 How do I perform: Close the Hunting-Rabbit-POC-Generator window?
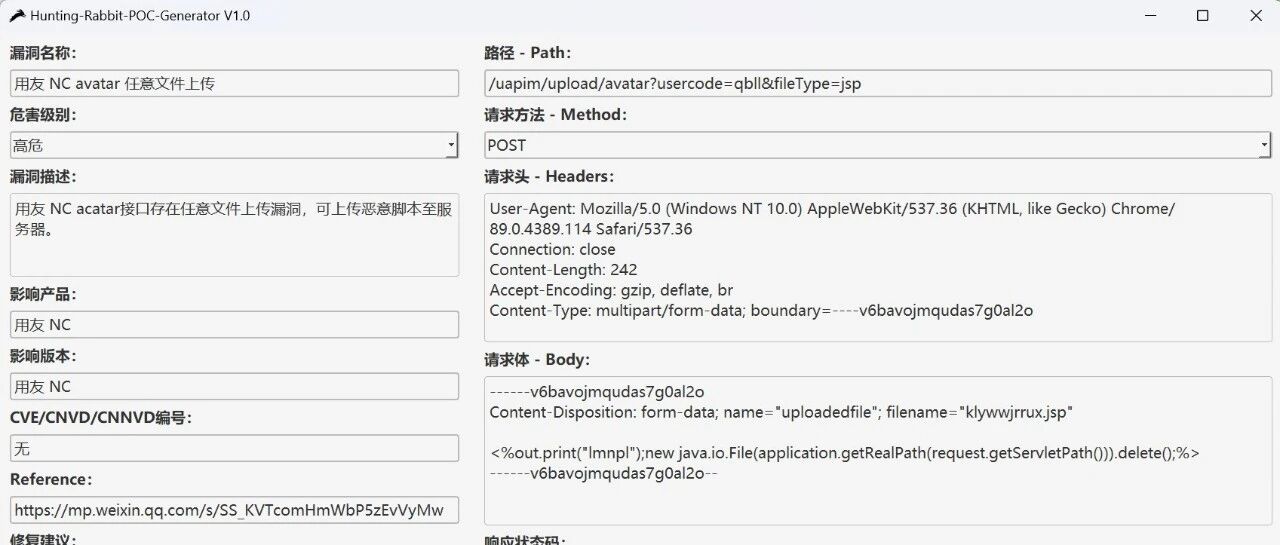click(1256, 16)
